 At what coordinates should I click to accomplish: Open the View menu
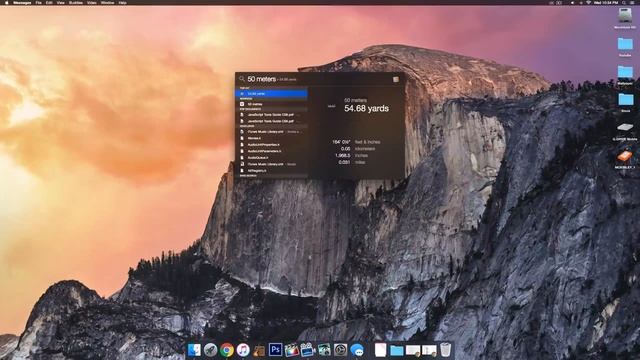tap(60, 2)
